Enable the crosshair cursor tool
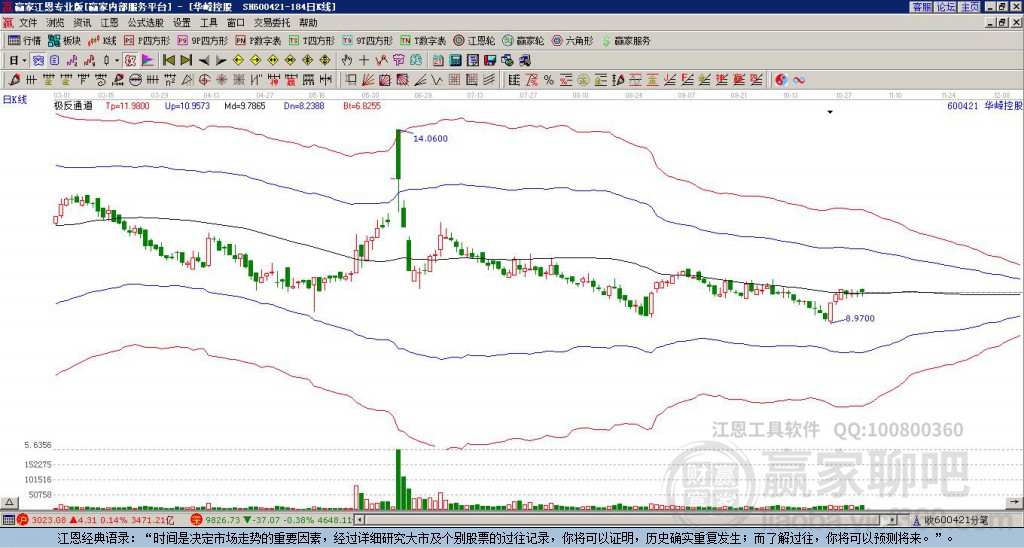This screenshot has width=1024, height=548. coord(364,61)
